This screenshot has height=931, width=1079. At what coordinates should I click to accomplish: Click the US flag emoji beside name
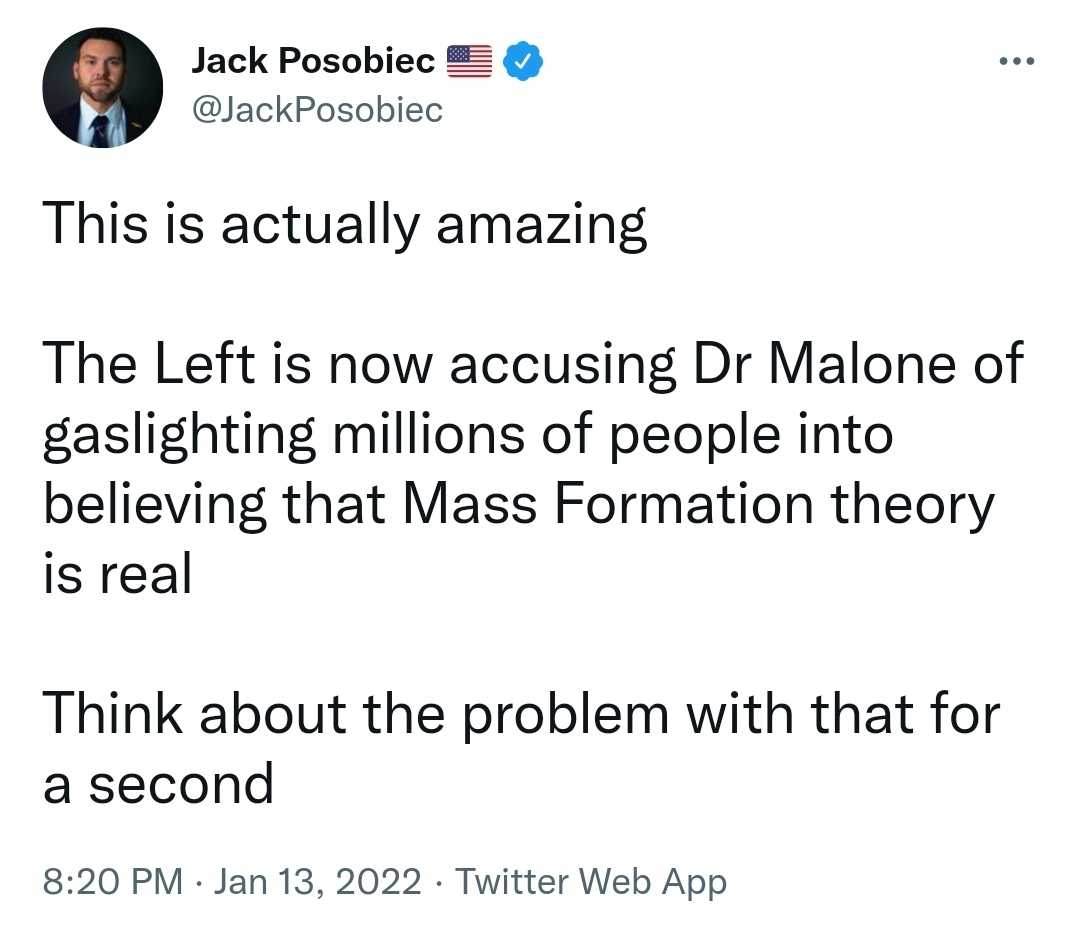click(x=469, y=61)
